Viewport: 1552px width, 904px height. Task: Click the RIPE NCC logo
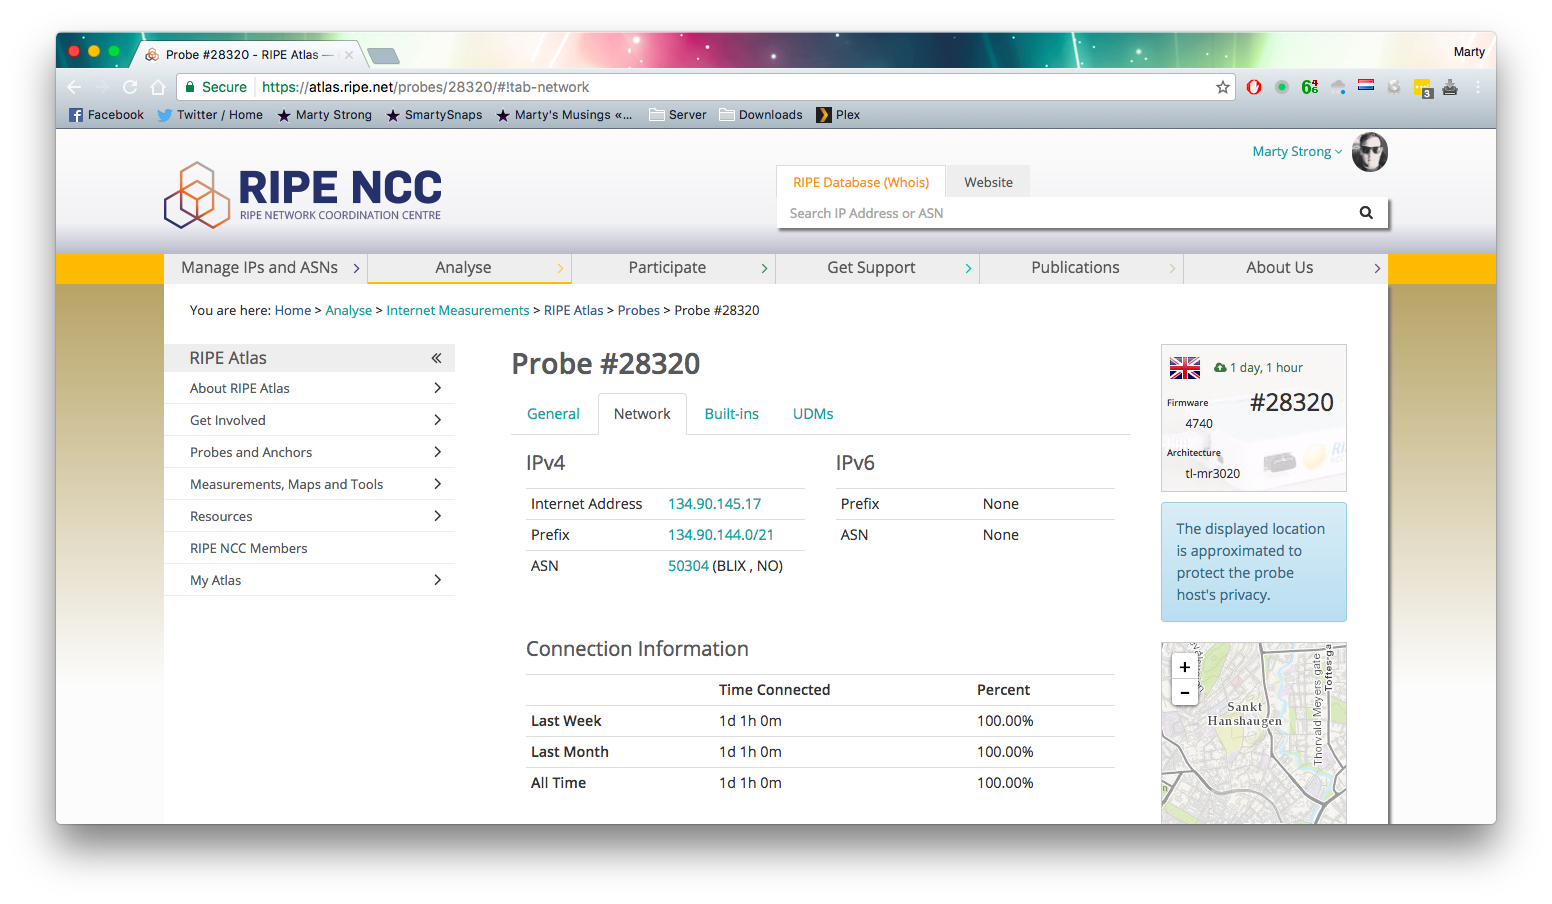pyautogui.click(x=303, y=195)
